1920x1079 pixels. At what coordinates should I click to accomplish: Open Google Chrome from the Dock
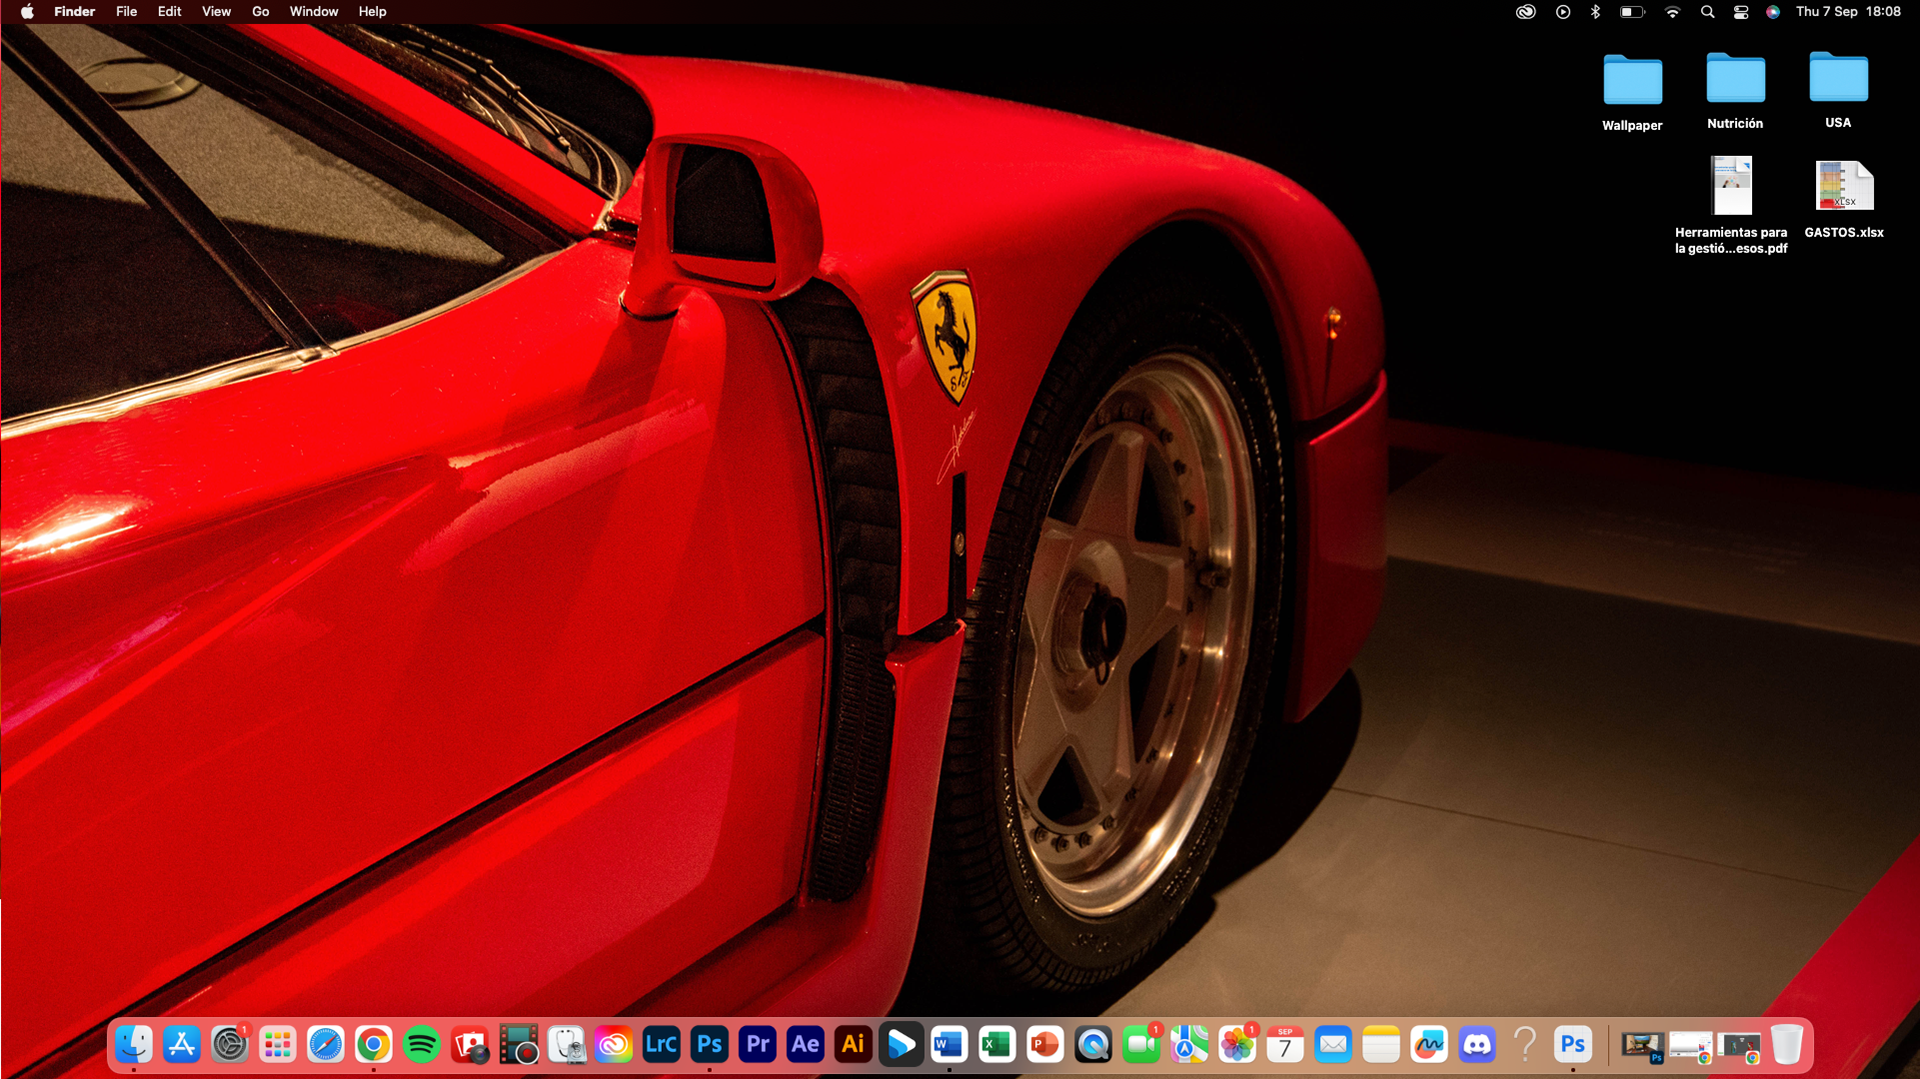coord(374,1045)
